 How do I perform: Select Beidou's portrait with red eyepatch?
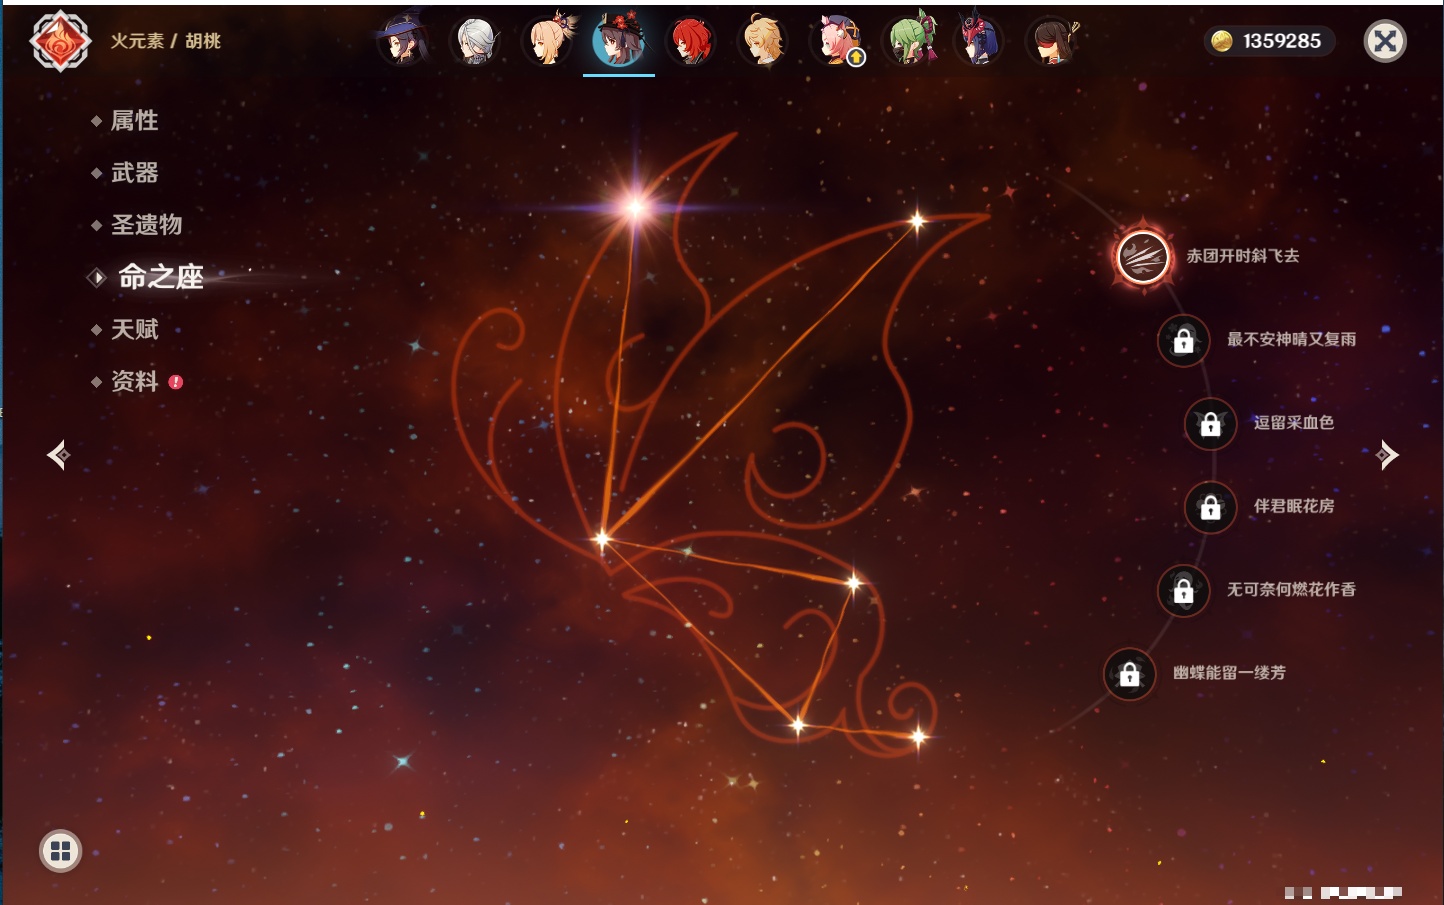pos(1052,42)
